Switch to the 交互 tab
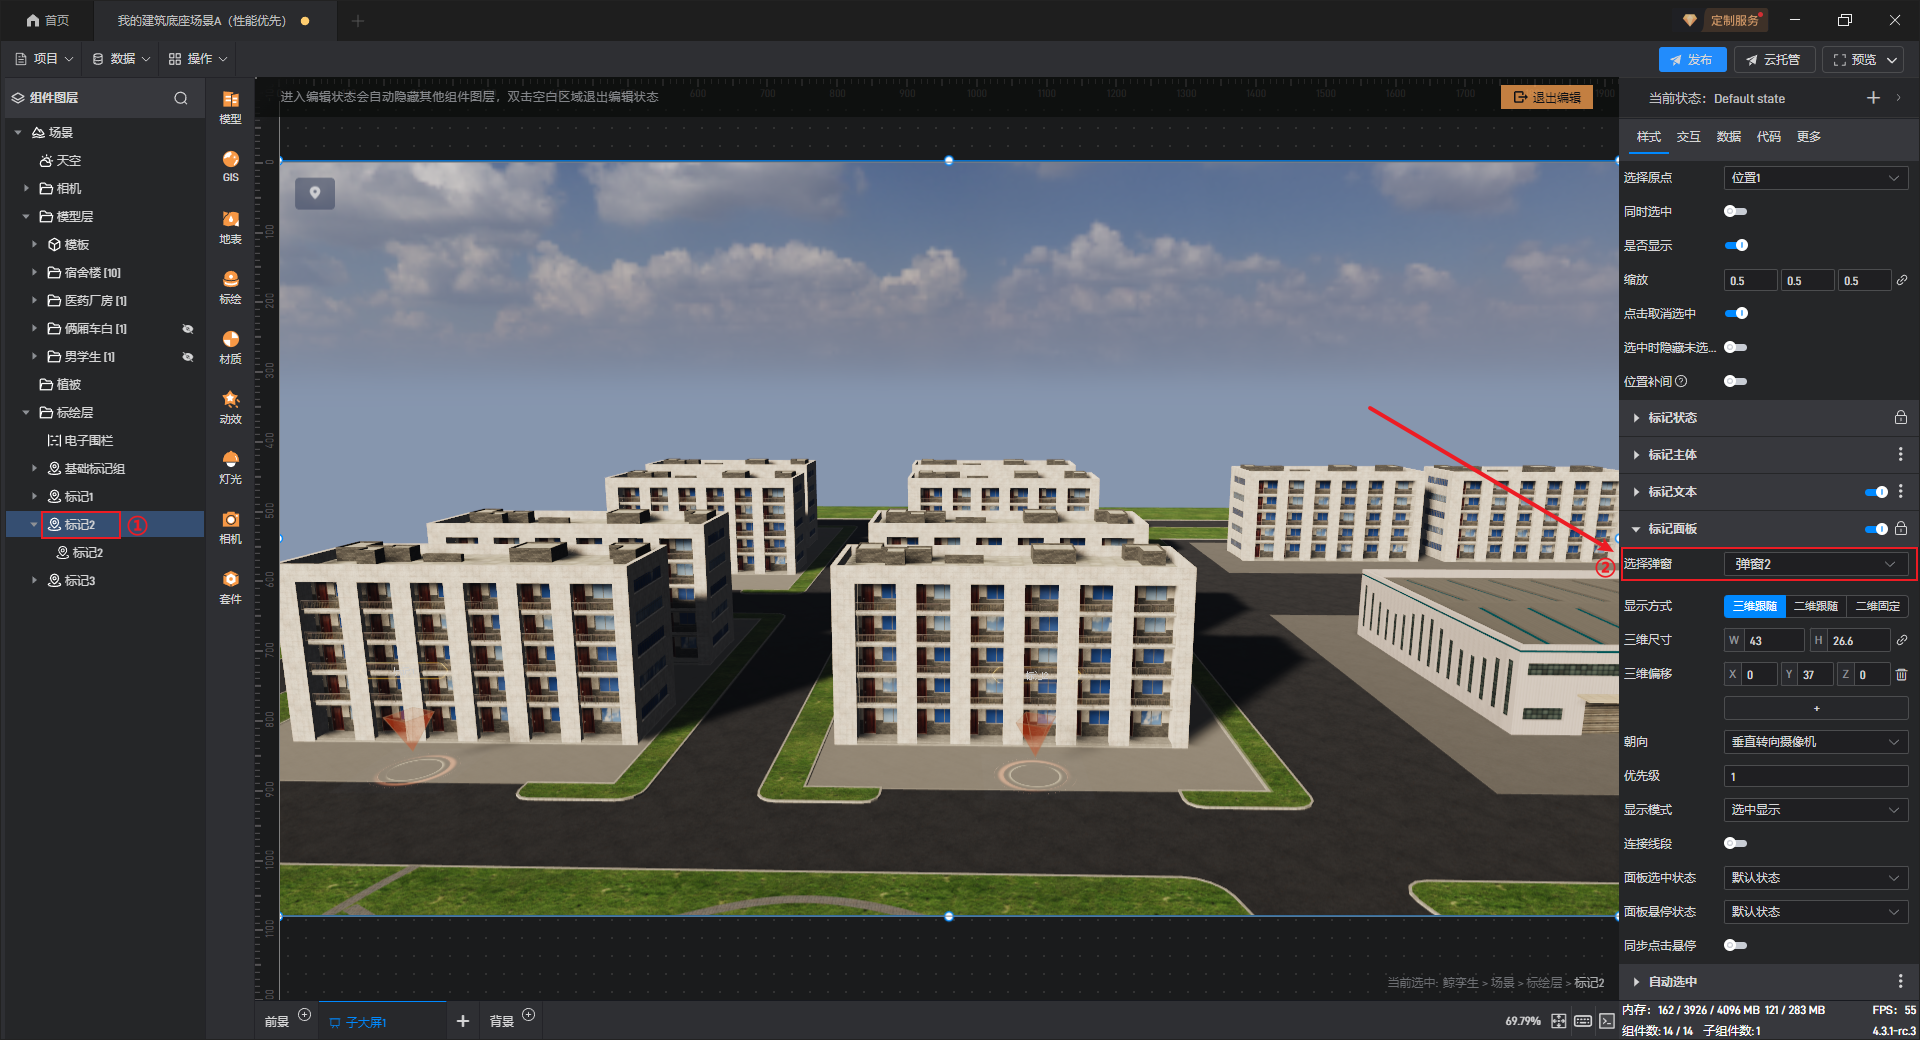 coord(1689,137)
